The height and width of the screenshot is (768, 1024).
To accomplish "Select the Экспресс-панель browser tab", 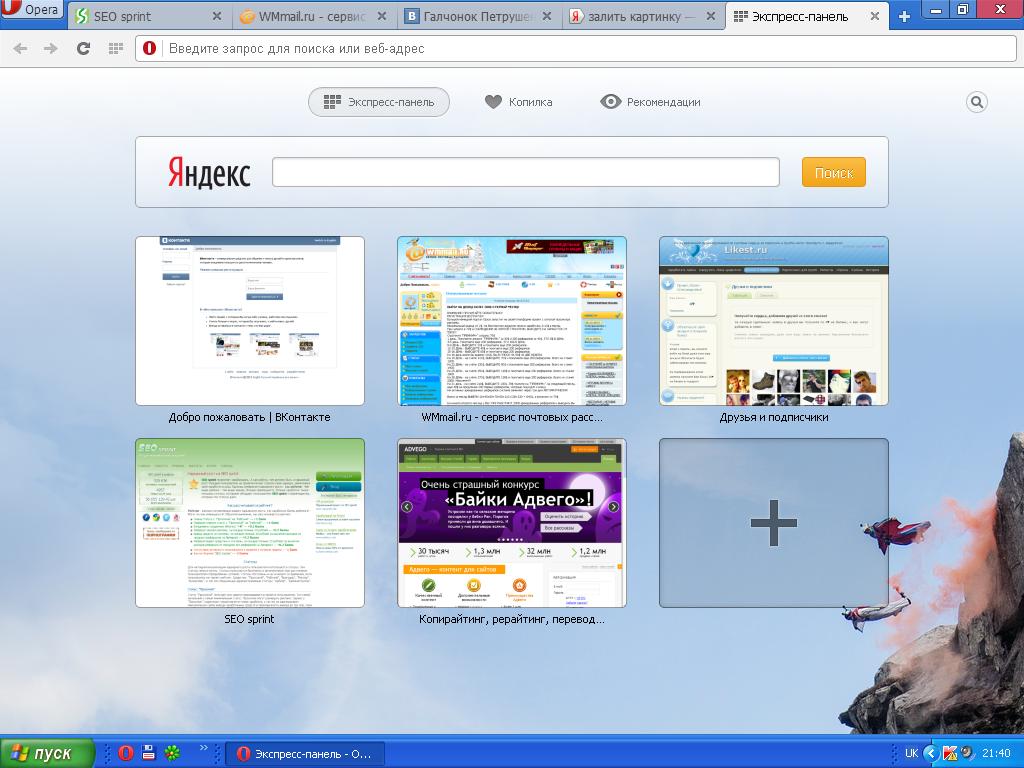I will click(x=807, y=16).
